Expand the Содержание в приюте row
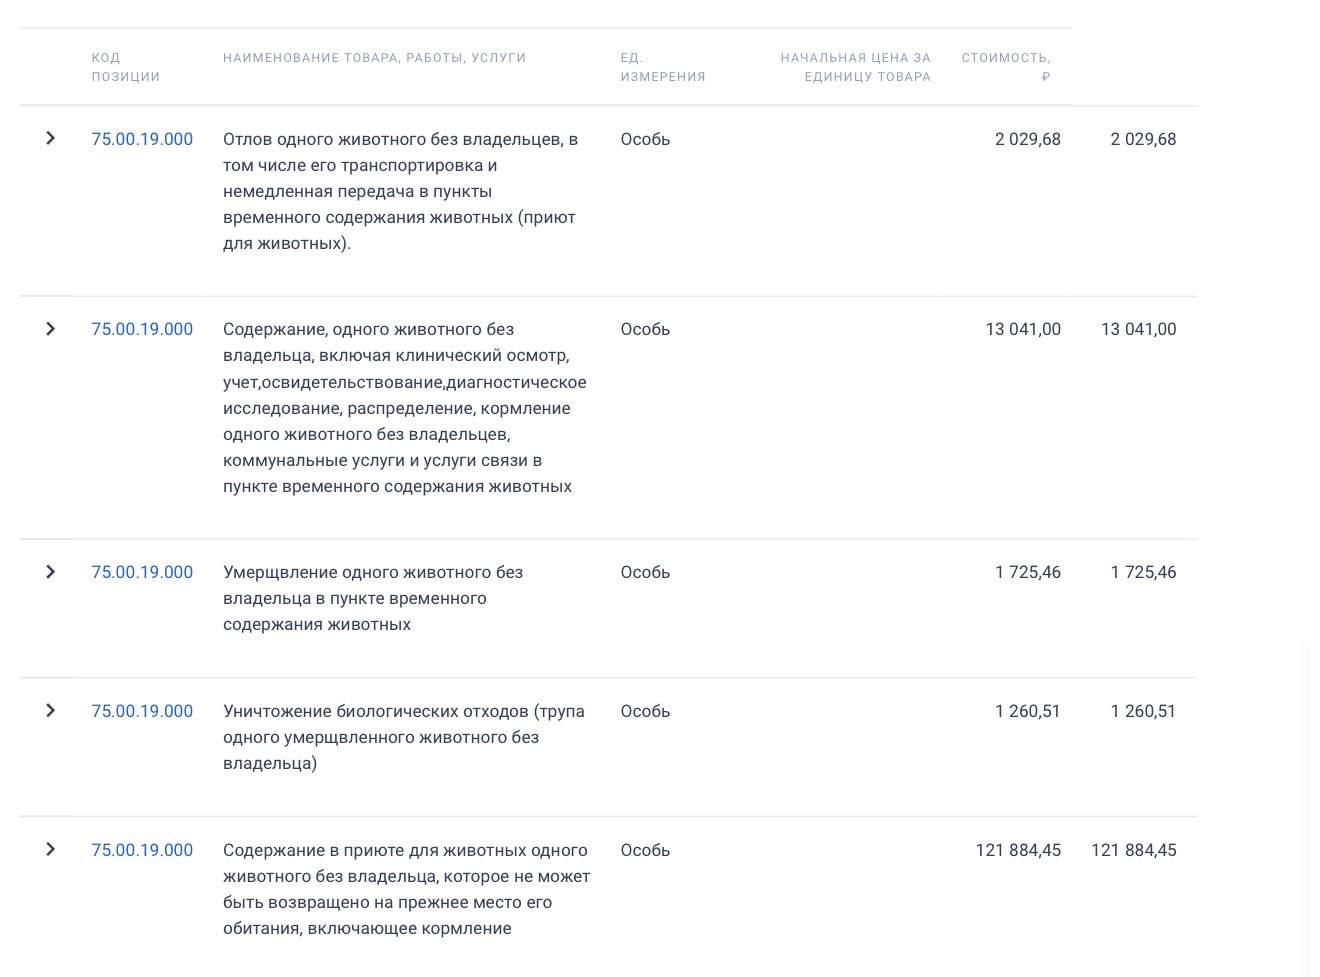 [x=50, y=850]
